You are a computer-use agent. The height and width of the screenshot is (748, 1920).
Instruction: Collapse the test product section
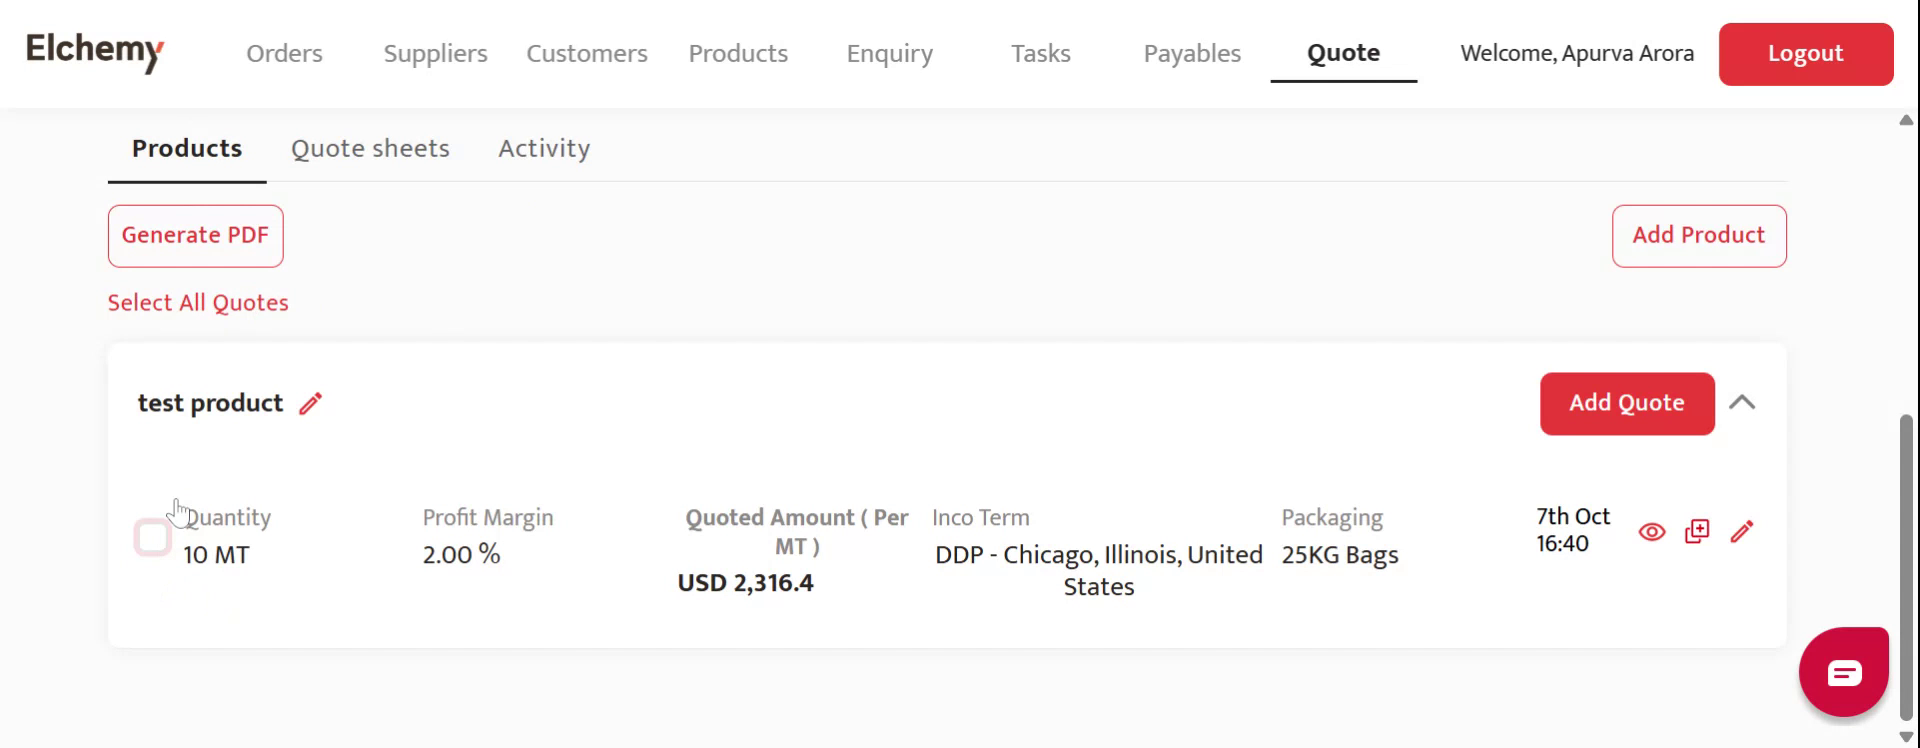pyautogui.click(x=1742, y=403)
